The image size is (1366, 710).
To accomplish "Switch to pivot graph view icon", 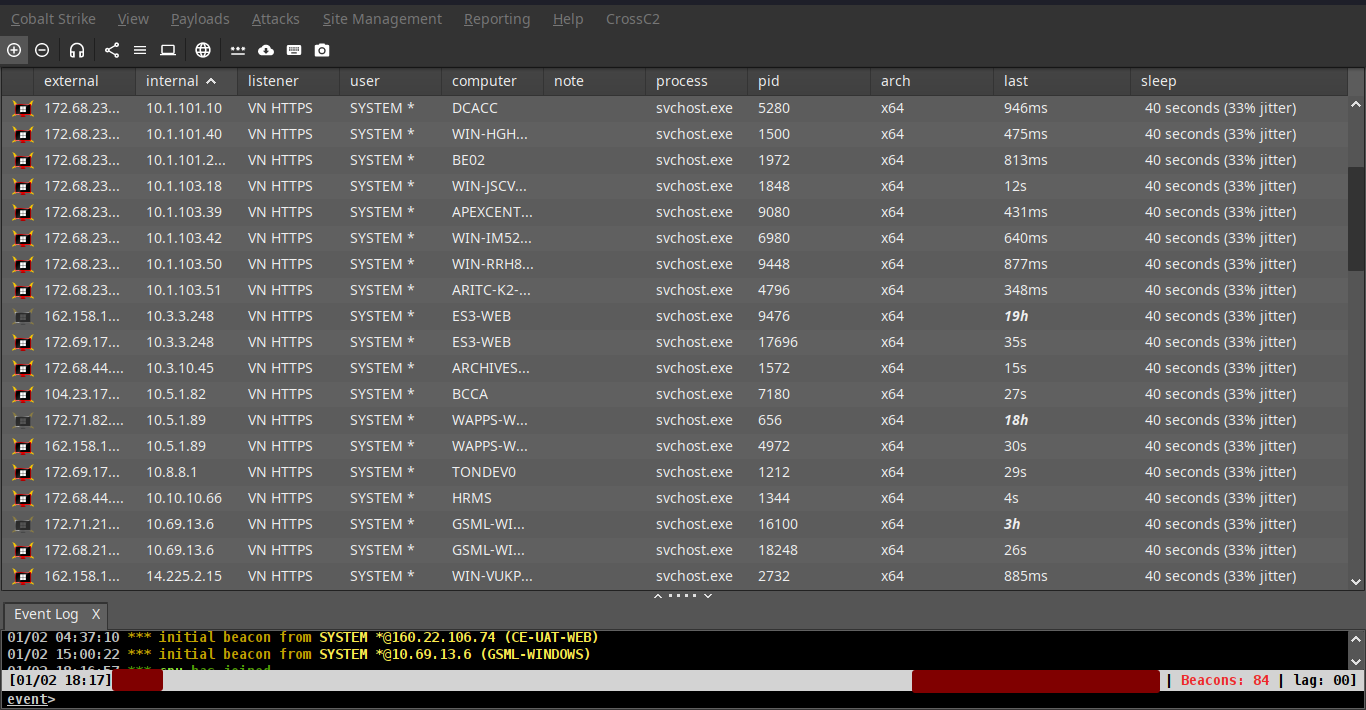I will 112,50.
